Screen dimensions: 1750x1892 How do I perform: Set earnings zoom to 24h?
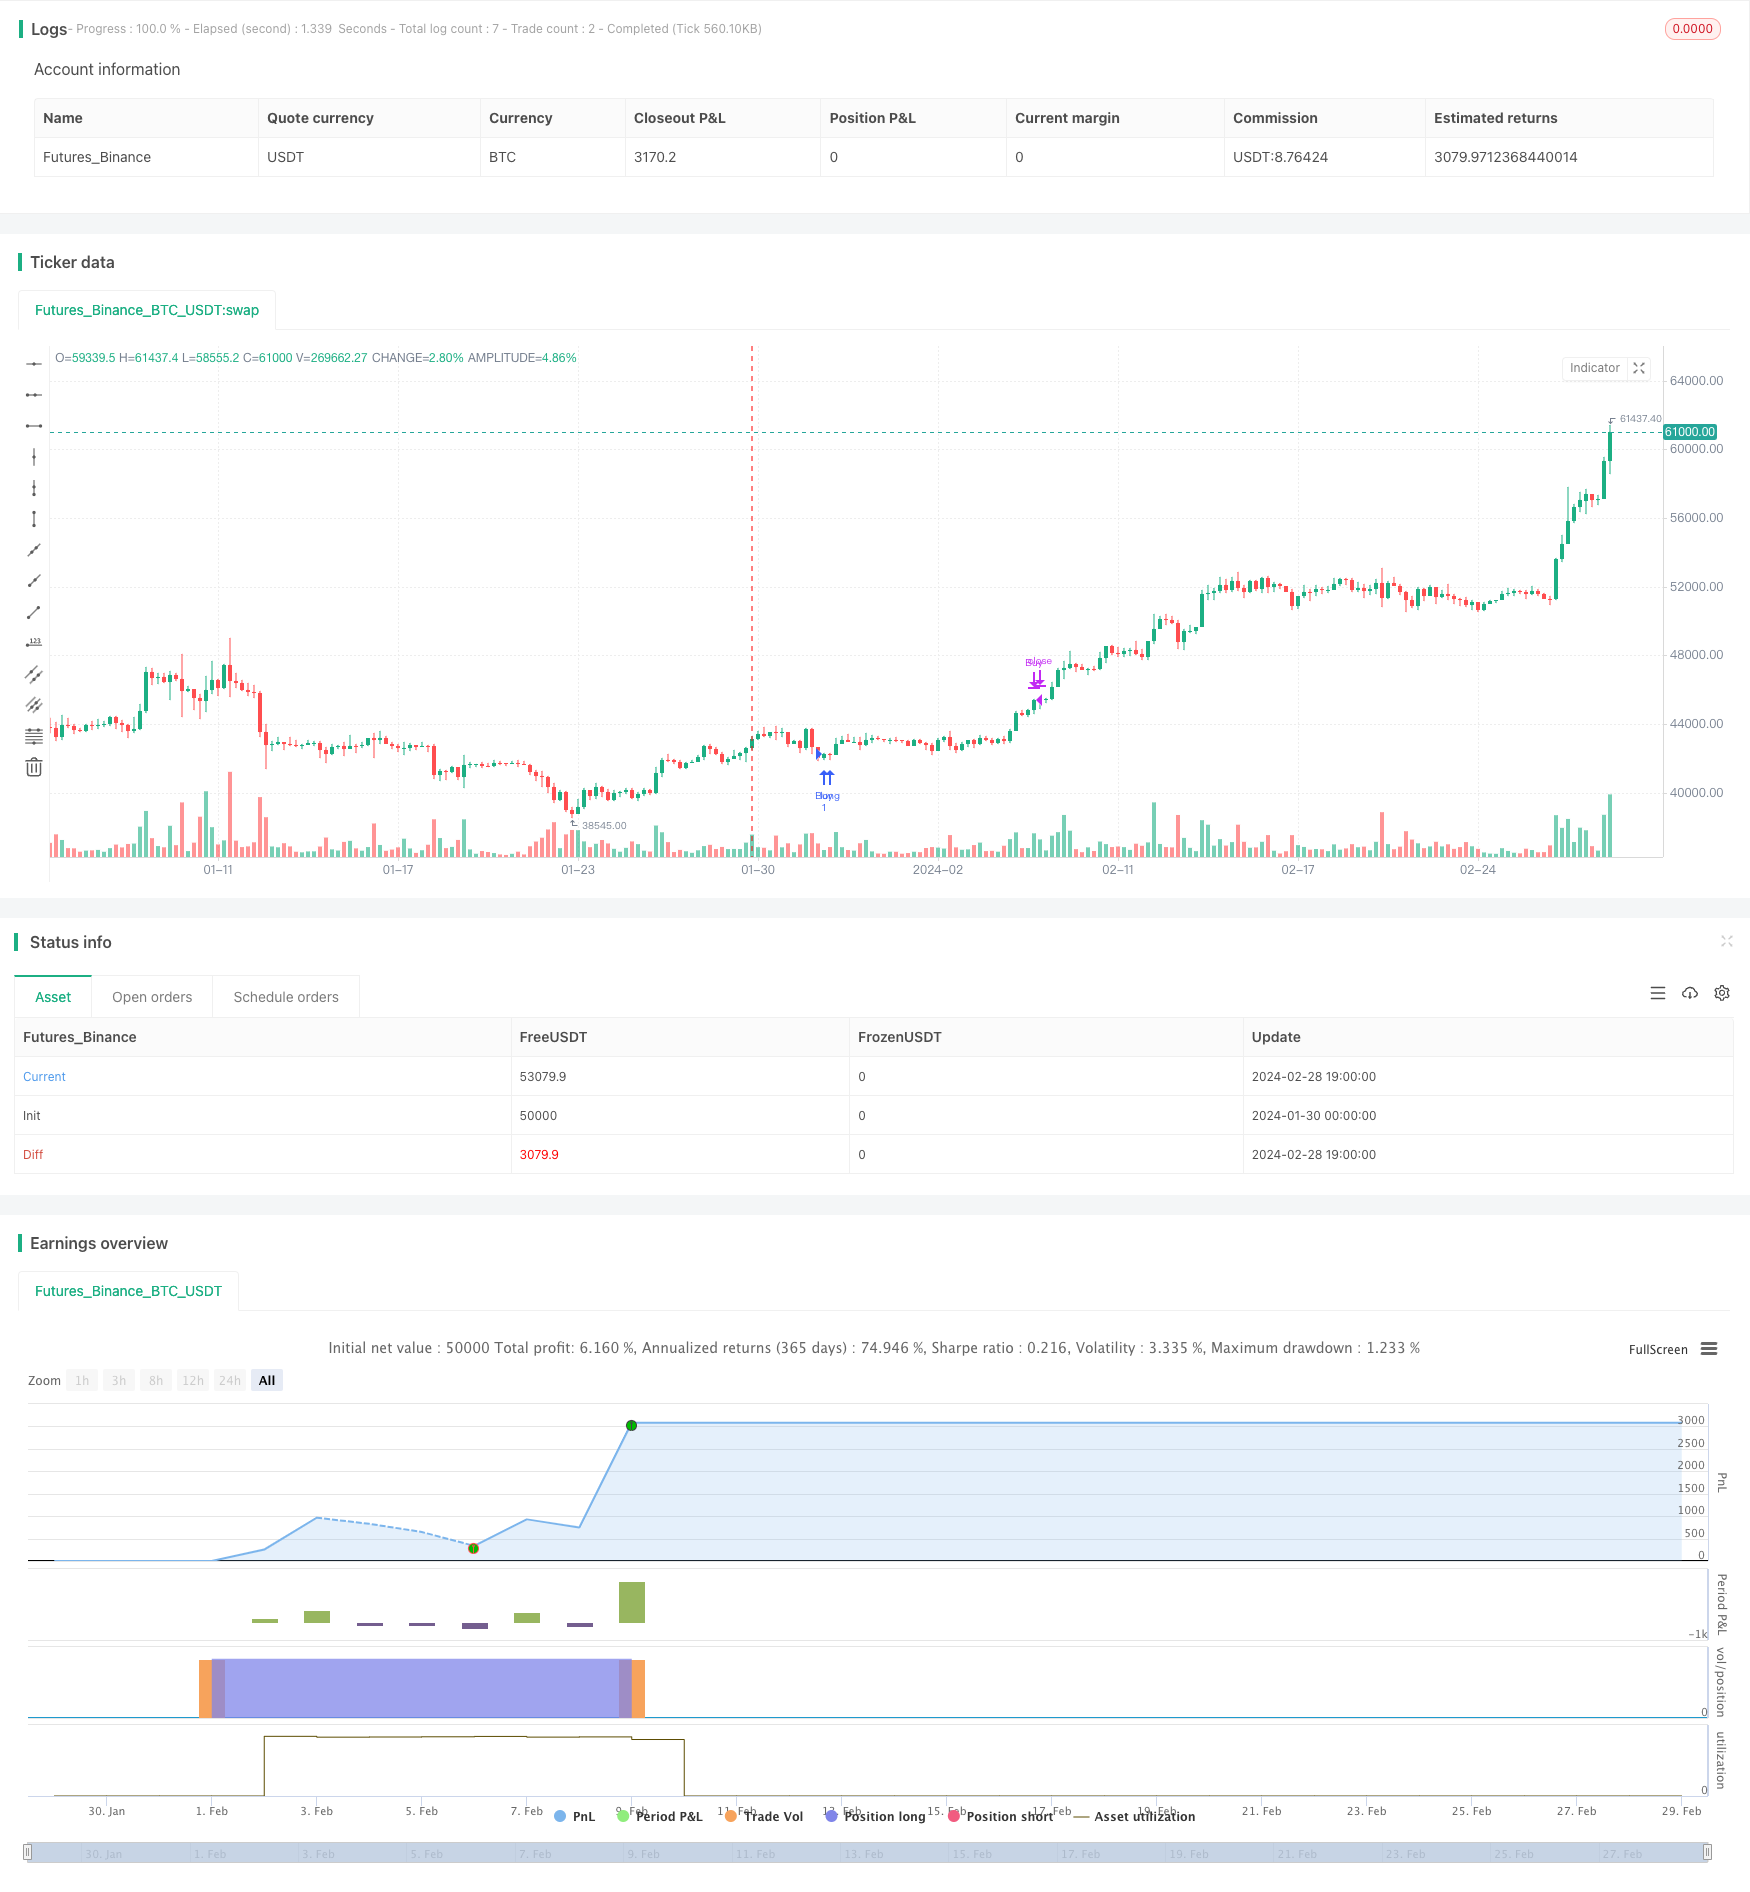tap(230, 1380)
